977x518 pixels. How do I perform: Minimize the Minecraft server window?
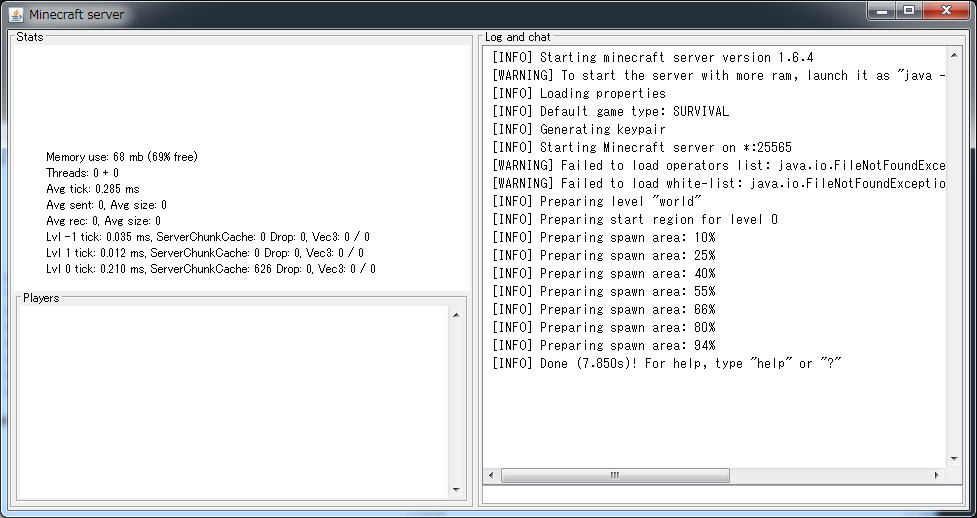point(882,10)
